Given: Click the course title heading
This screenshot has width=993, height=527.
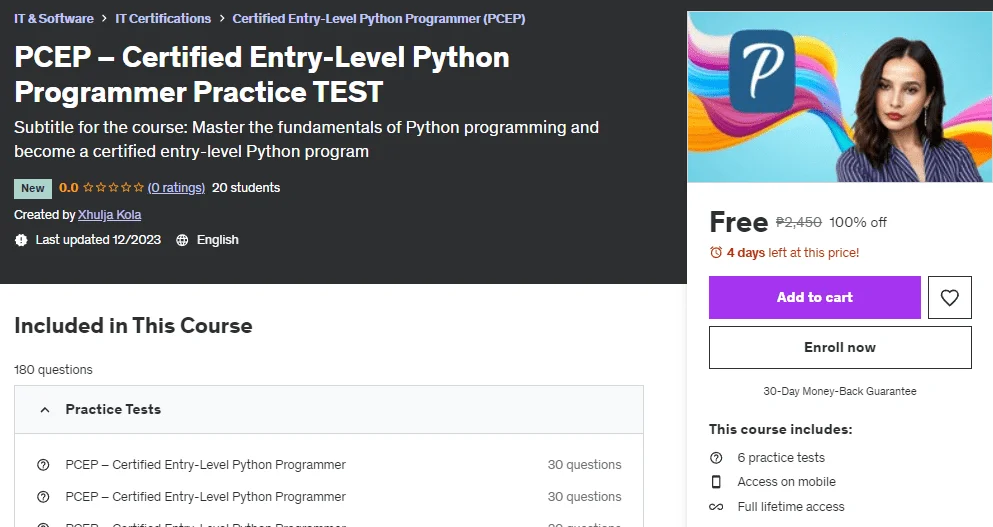Looking at the screenshot, I should 262,74.
